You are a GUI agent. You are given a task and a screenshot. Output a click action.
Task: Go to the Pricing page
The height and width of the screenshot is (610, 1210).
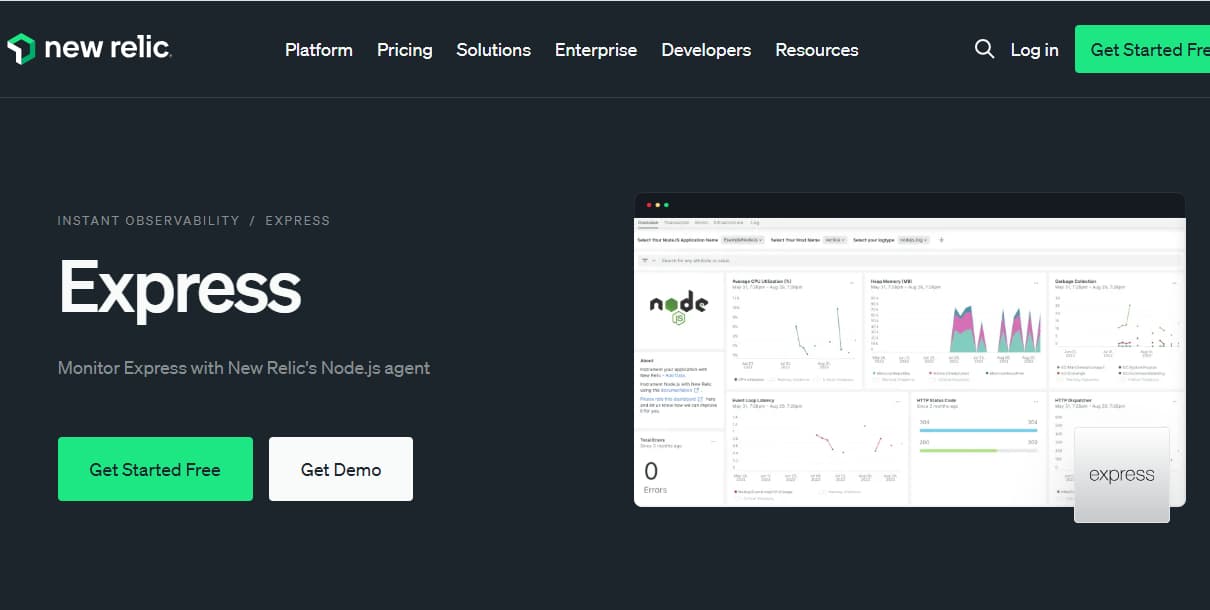(x=404, y=50)
